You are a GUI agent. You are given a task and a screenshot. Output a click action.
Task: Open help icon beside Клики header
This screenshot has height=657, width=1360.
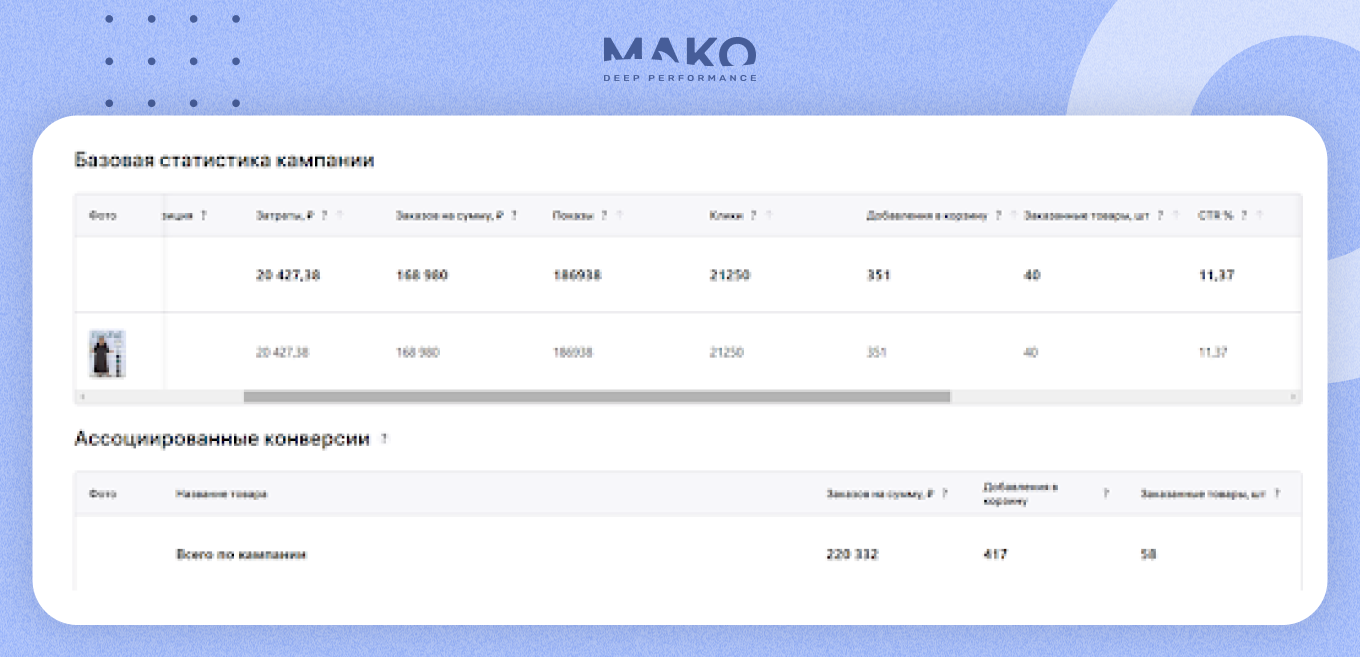pos(753,215)
